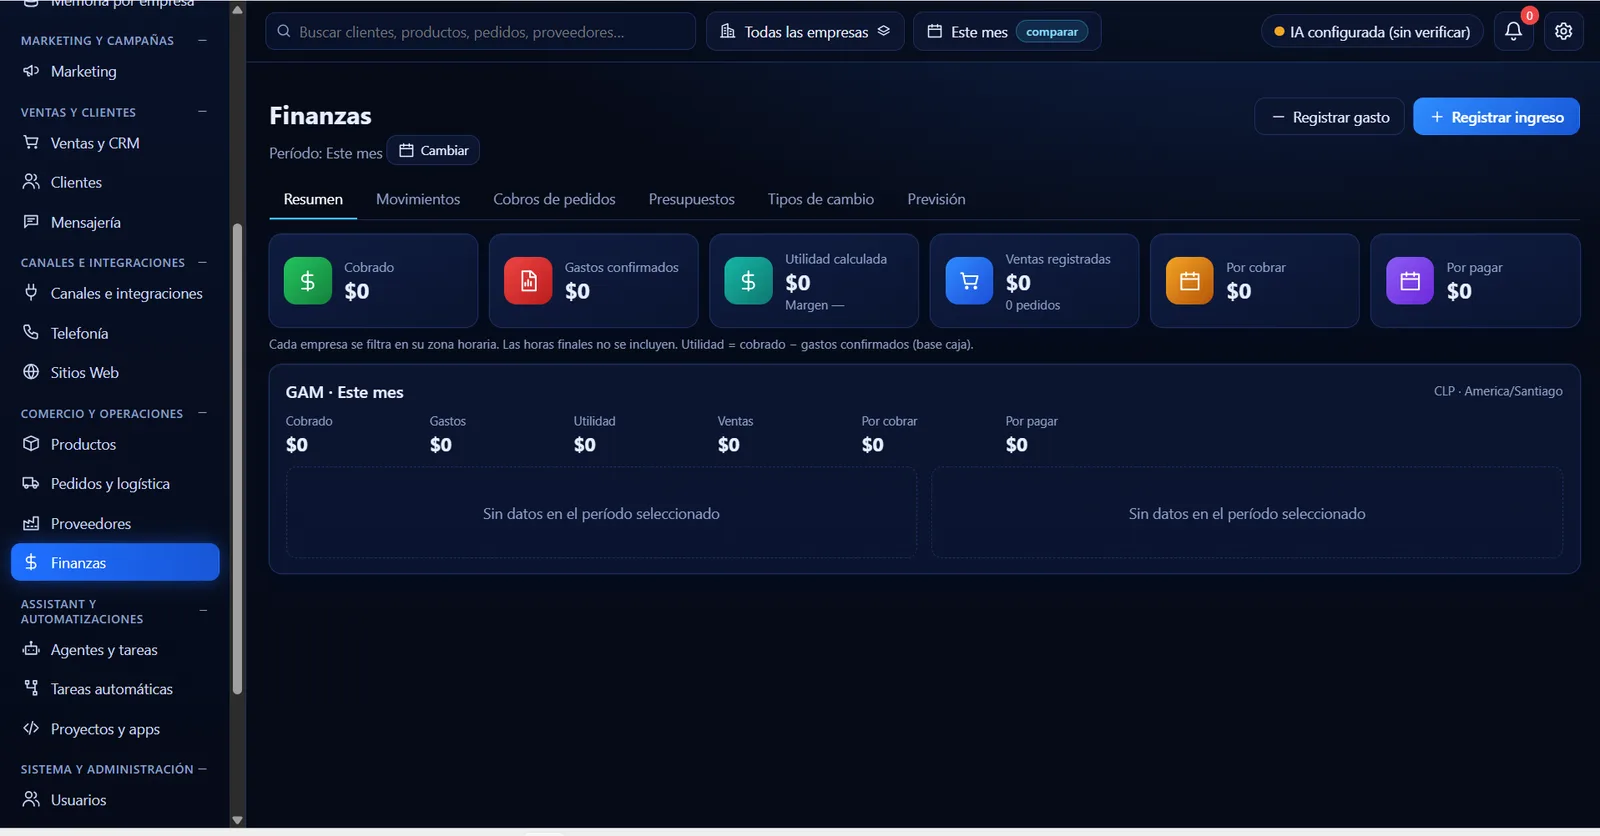Click the Utilidad calculada dollar icon
1600x836 pixels.
[x=748, y=281]
